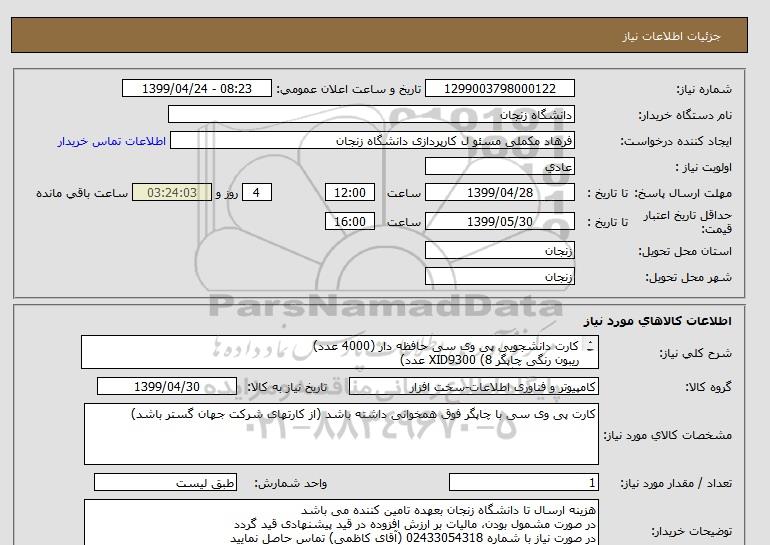Image resolution: width=770 pixels, height=545 pixels.
Task: Open the اطلاعات تماس خریدار link
Action: pos(111,141)
